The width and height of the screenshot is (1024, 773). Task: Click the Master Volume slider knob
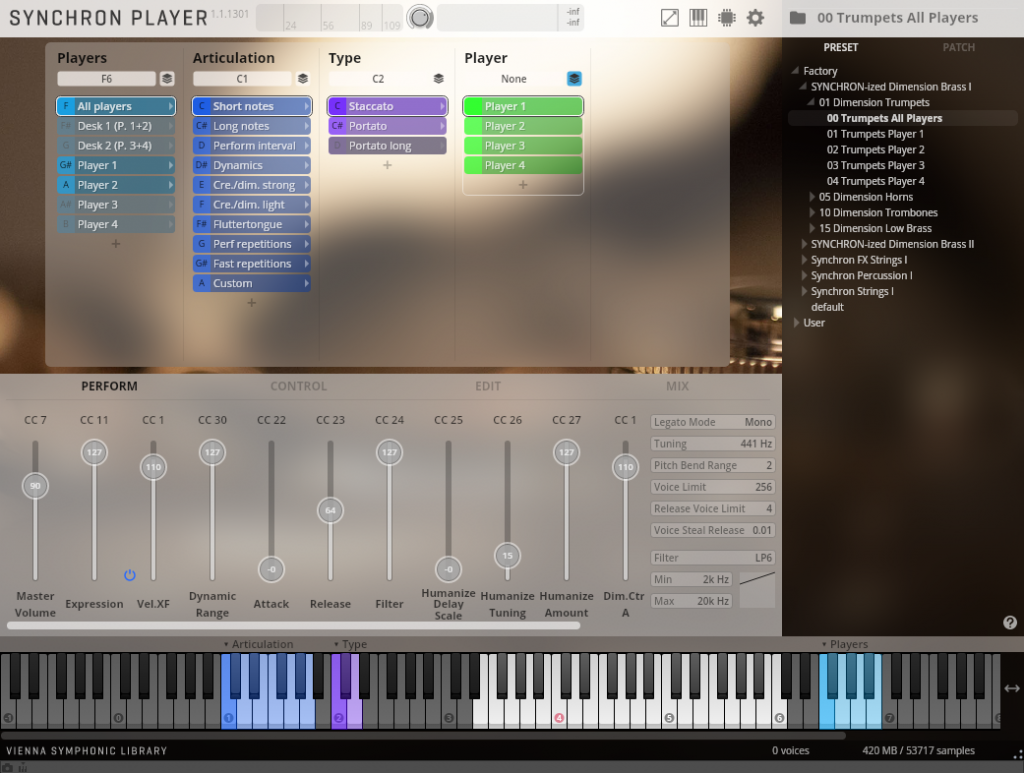click(x=35, y=486)
